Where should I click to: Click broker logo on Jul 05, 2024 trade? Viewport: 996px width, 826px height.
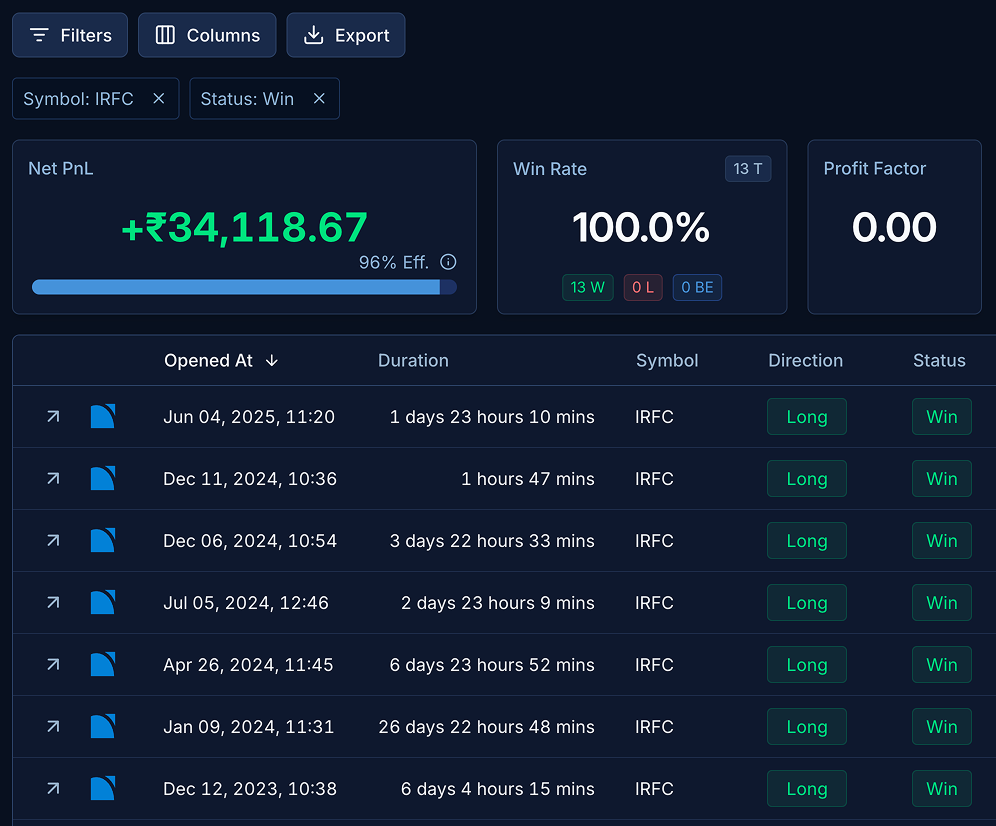103,603
